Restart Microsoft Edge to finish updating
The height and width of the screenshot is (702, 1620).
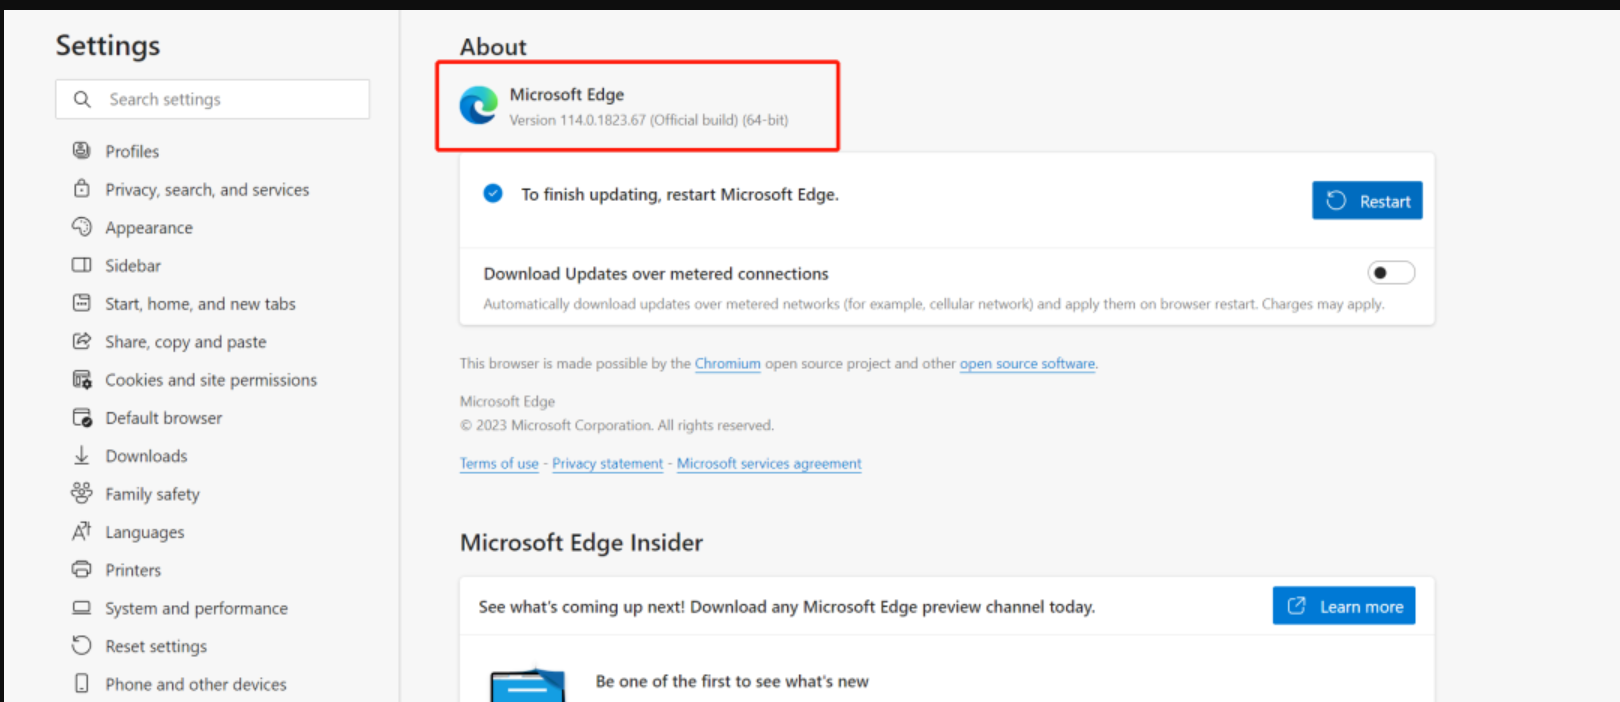[1367, 200]
